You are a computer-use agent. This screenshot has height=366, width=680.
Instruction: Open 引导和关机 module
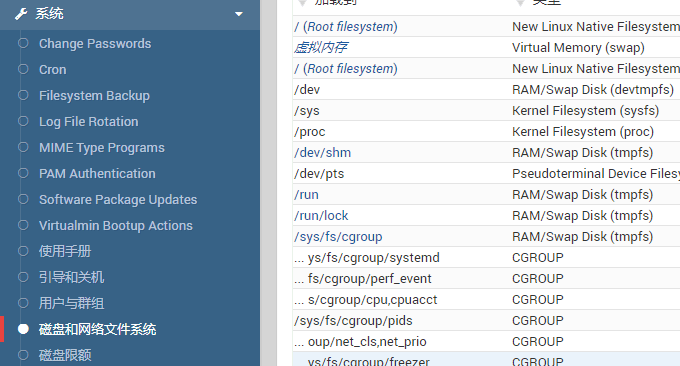[72, 277]
